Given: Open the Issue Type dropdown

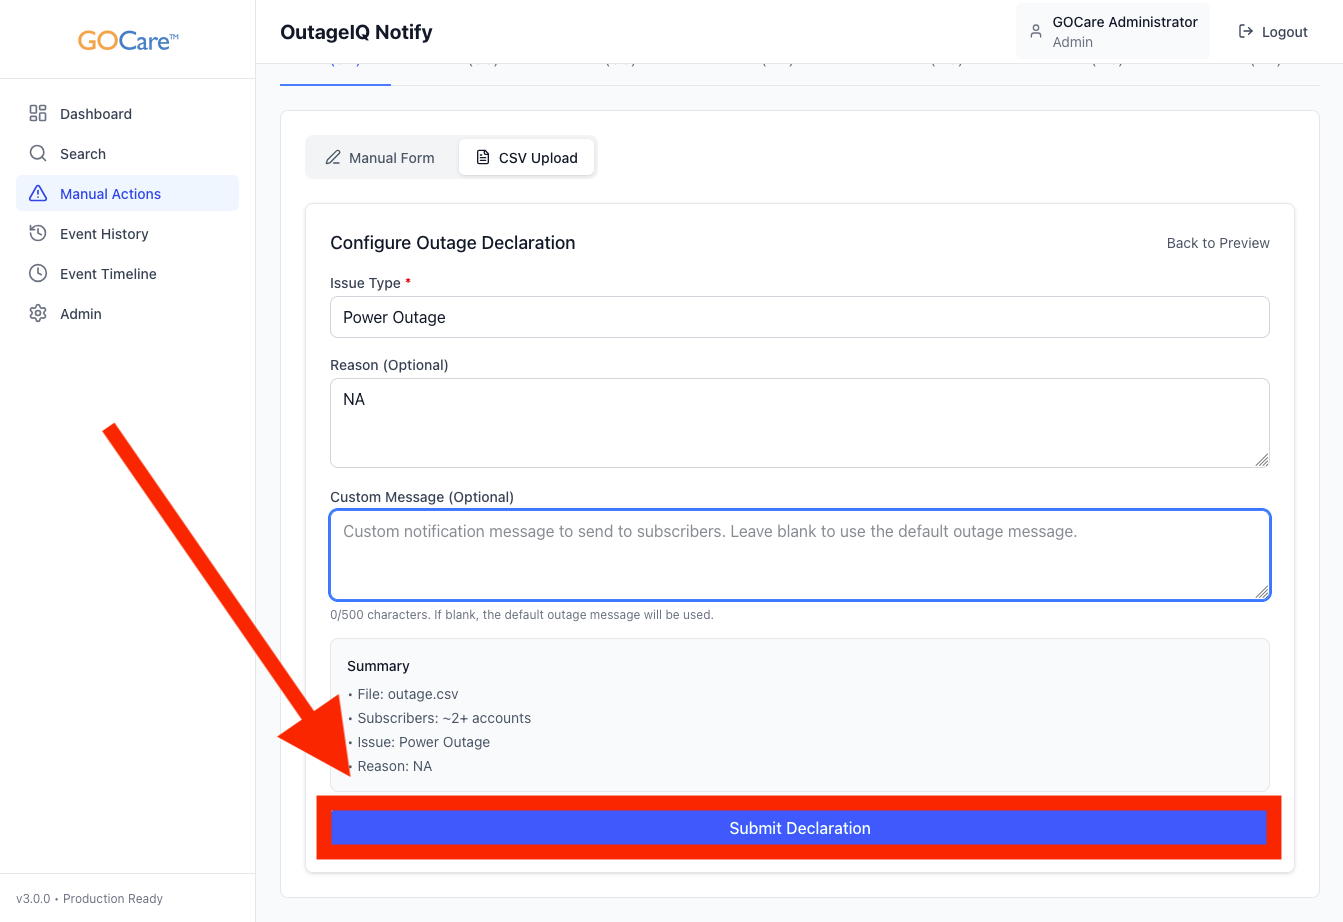Looking at the screenshot, I should [x=799, y=317].
